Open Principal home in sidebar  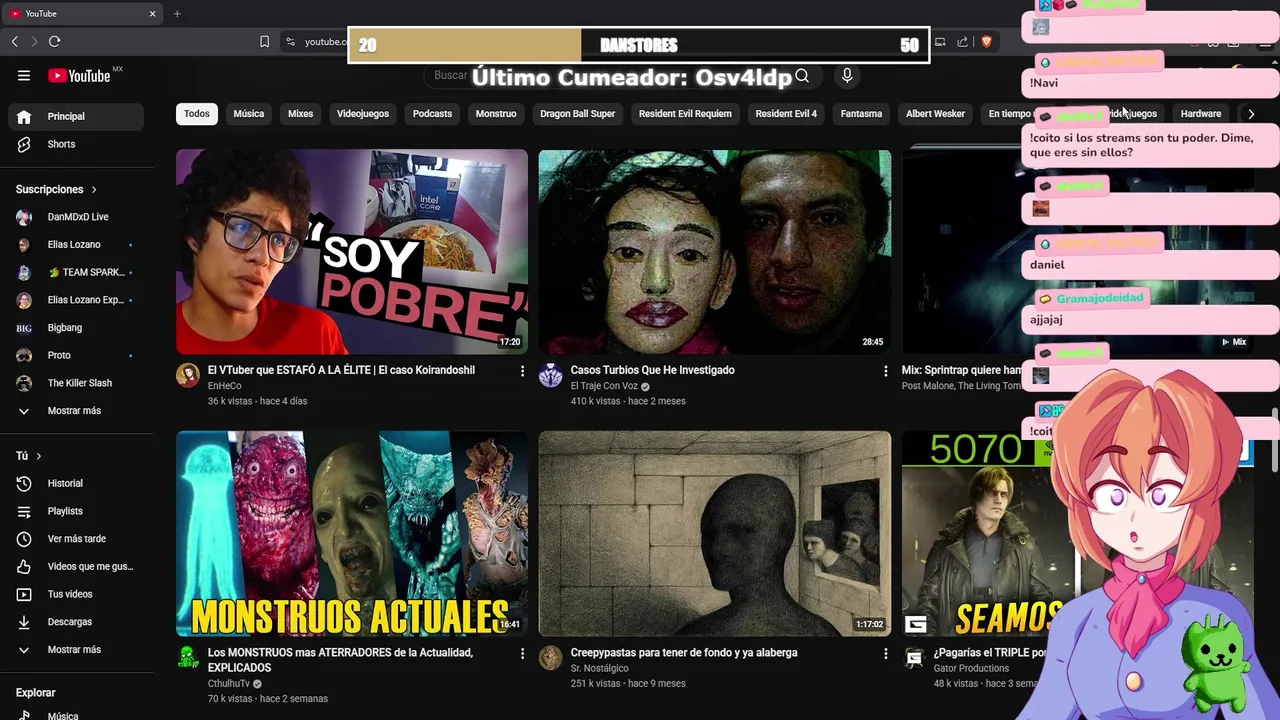pyautogui.click(x=76, y=116)
